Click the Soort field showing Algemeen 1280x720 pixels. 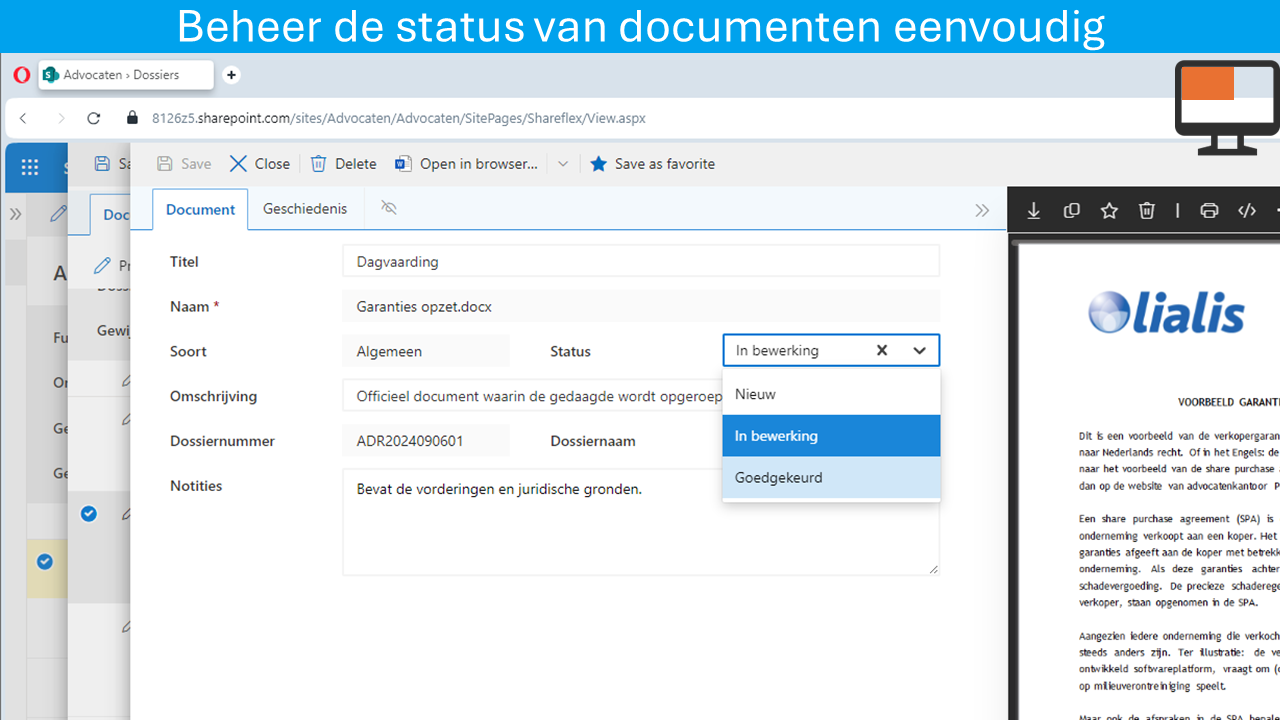426,351
